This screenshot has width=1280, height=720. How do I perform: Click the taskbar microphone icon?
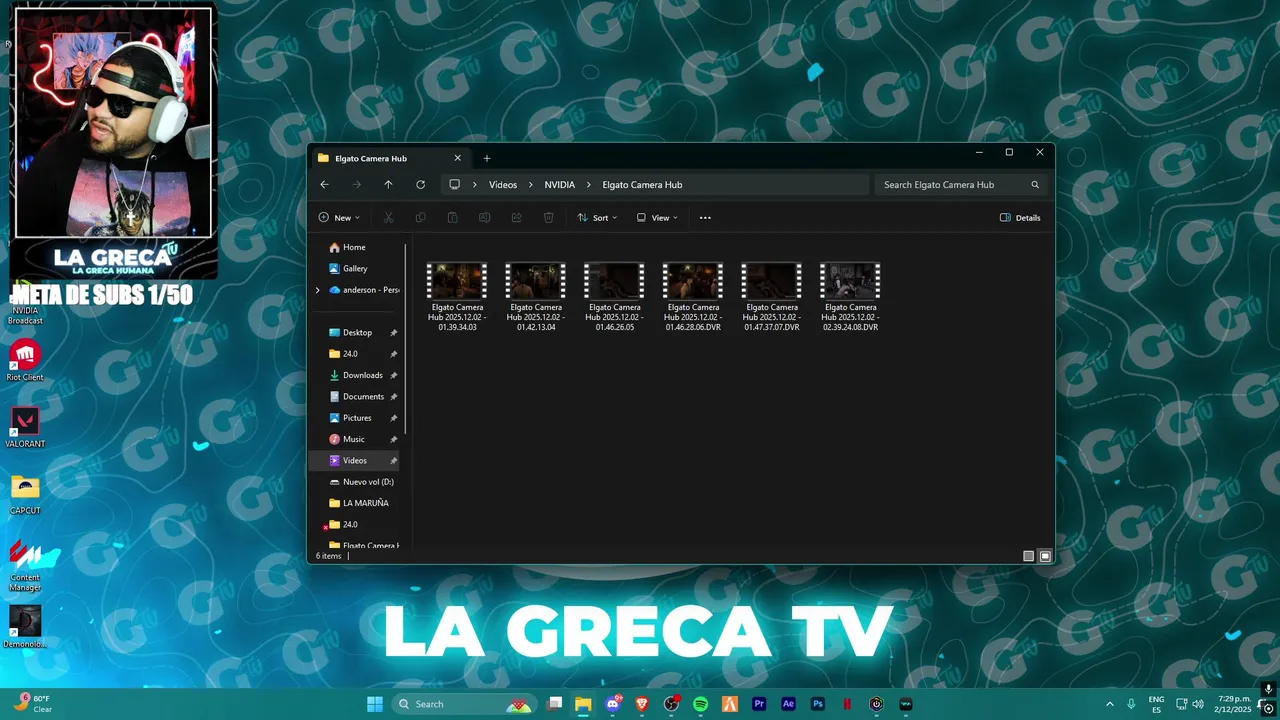coord(1131,704)
